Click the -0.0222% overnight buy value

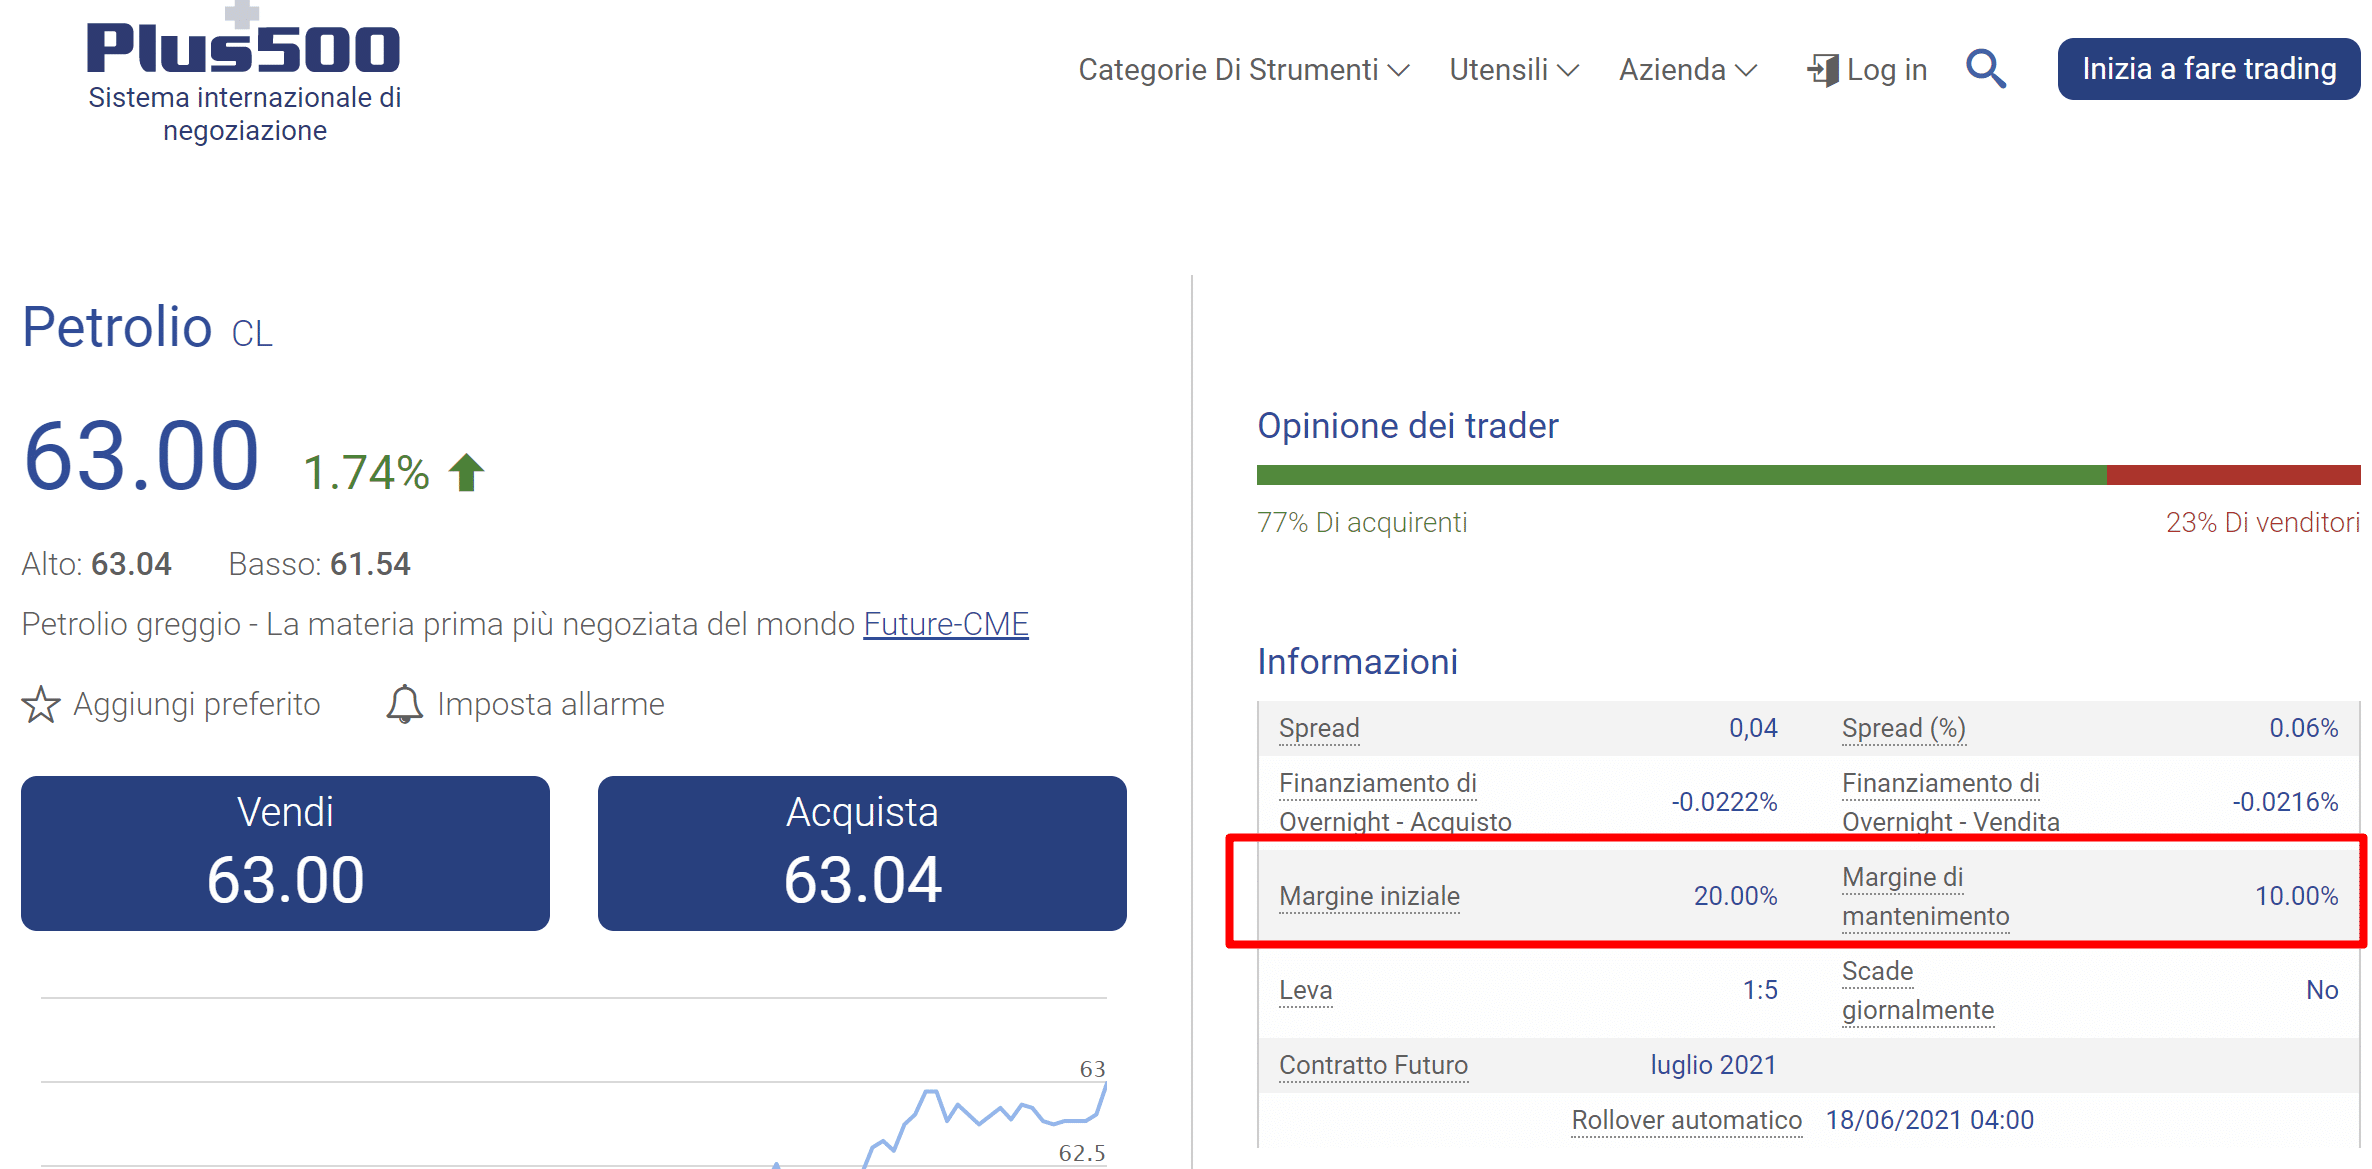coord(1724,802)
